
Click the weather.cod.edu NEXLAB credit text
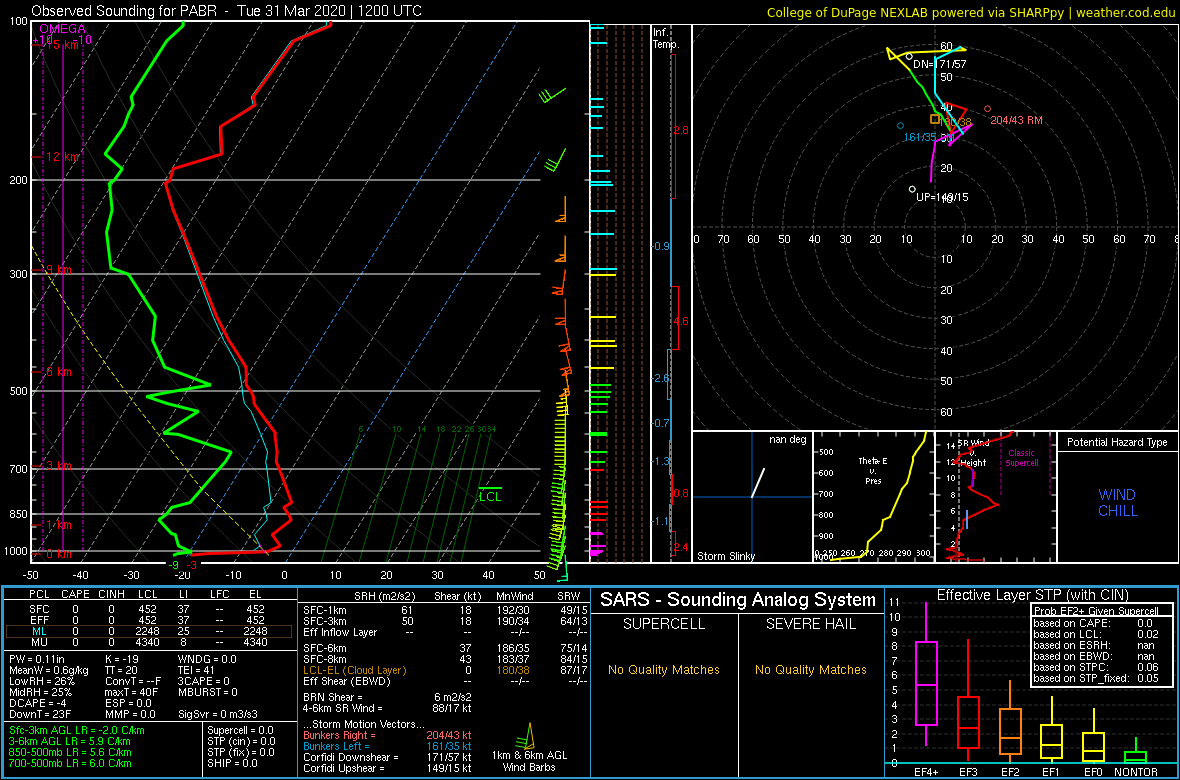pos(970,11)
